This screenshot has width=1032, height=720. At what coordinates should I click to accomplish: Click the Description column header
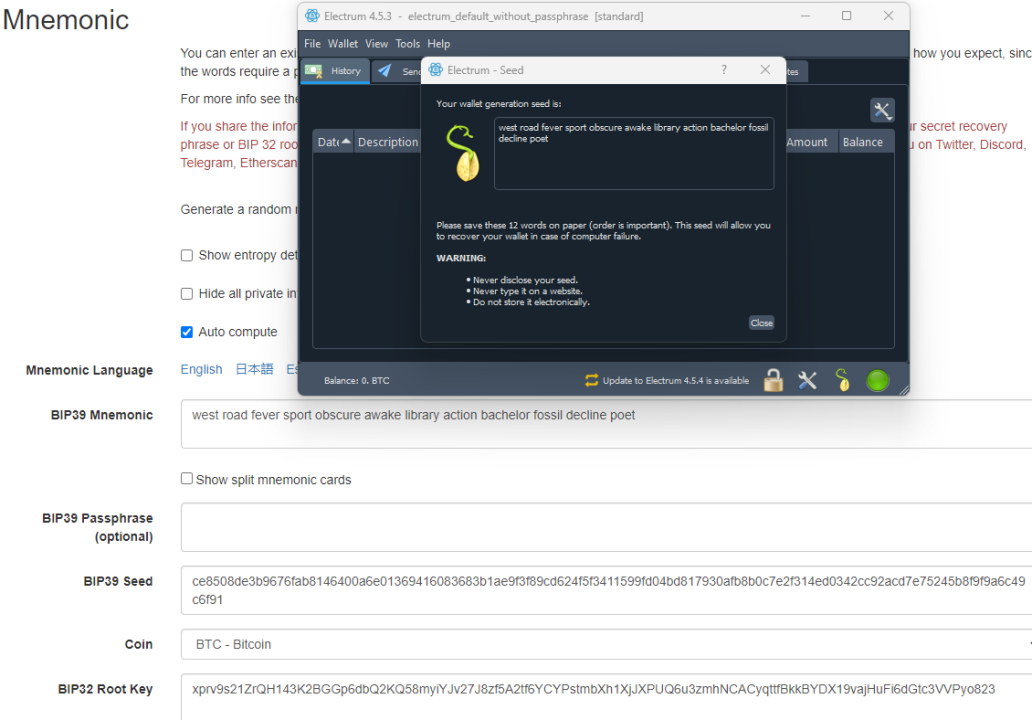pyautogui.click(x=387, y=142)
